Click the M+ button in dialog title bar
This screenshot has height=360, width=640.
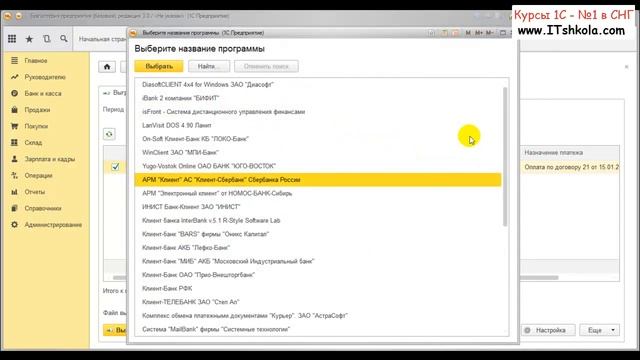pyautogui.click(x=478, y=33)
